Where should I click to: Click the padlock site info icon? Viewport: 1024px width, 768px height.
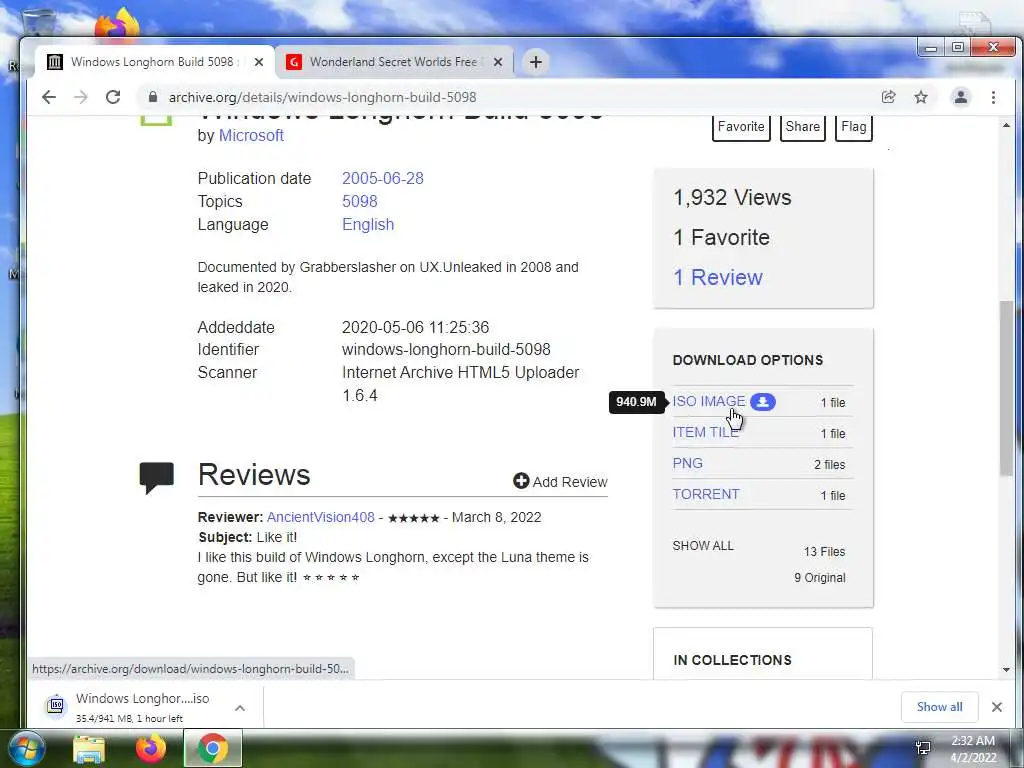tap(153, 97)
